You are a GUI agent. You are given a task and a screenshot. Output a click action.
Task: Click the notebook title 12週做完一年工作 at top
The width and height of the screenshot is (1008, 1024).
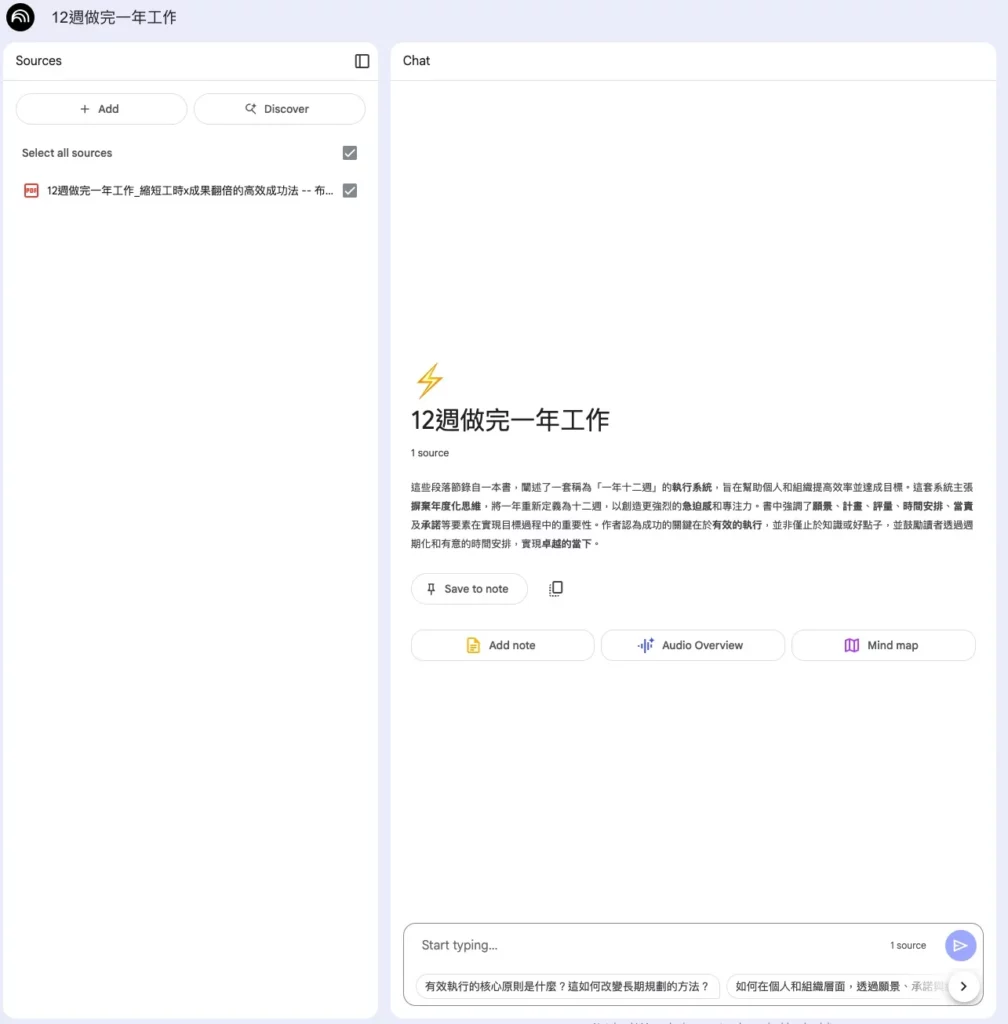click(x=114, y=18)
